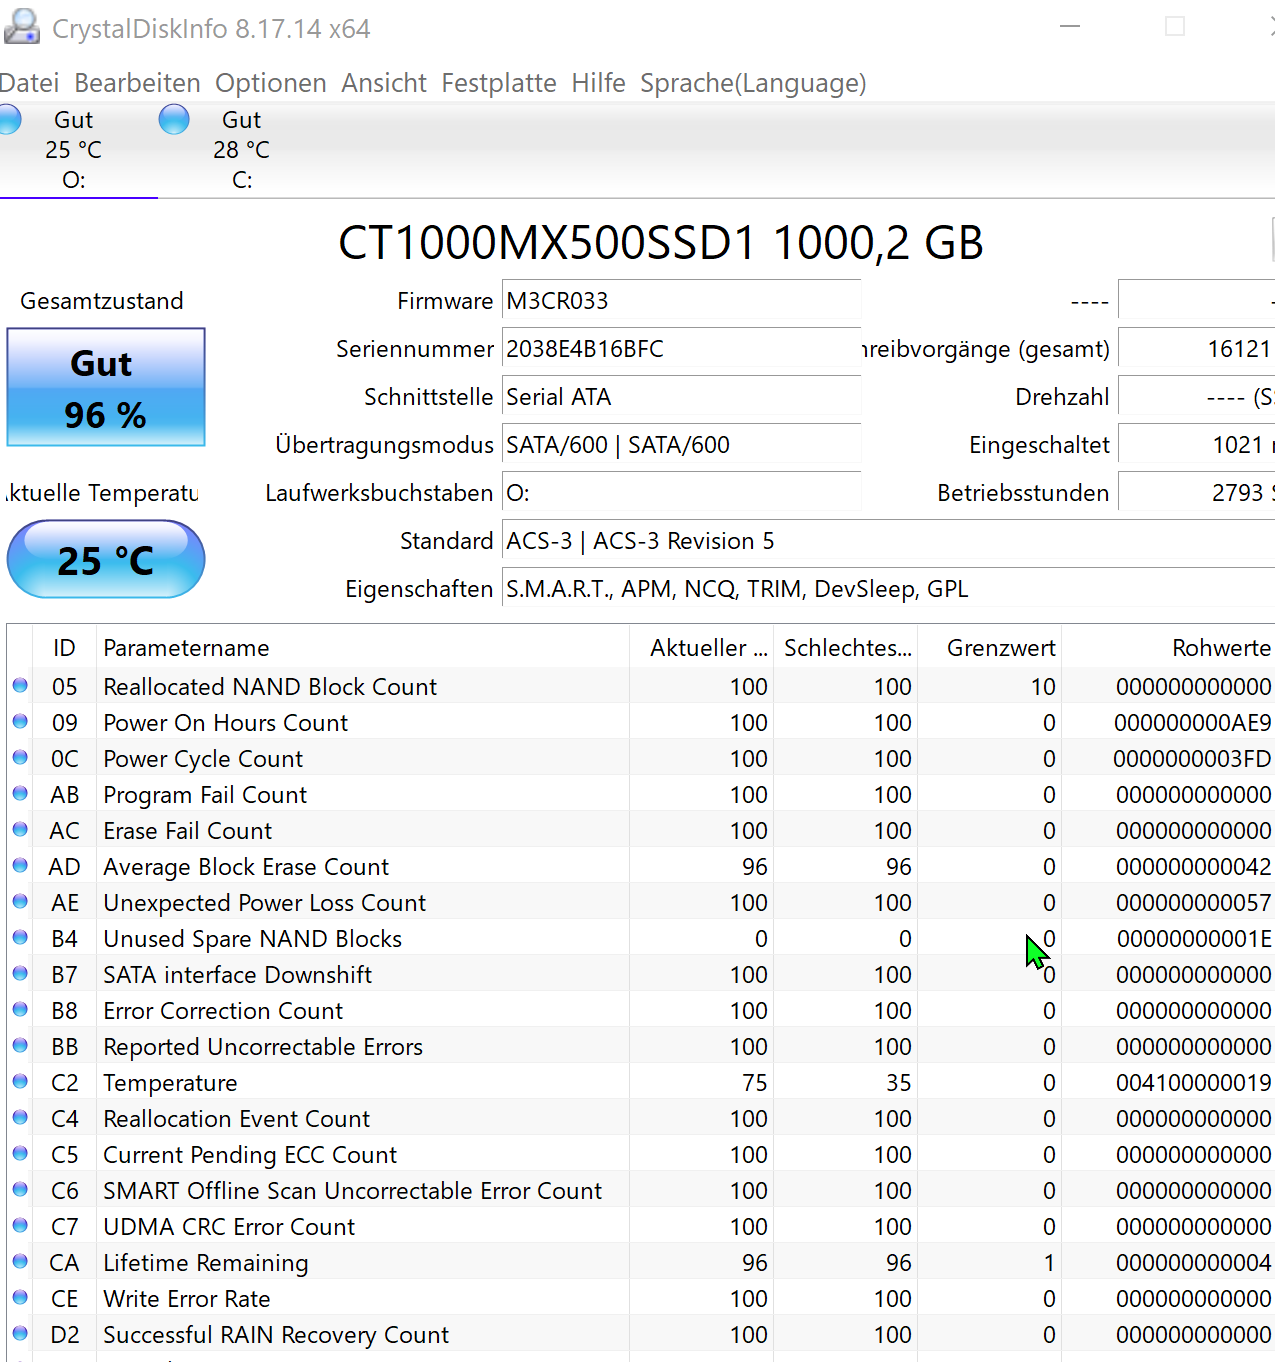Viewport: 1275px width, 1362px height.
Task: Select the C: drive status orb
Action: coord(174,120)
